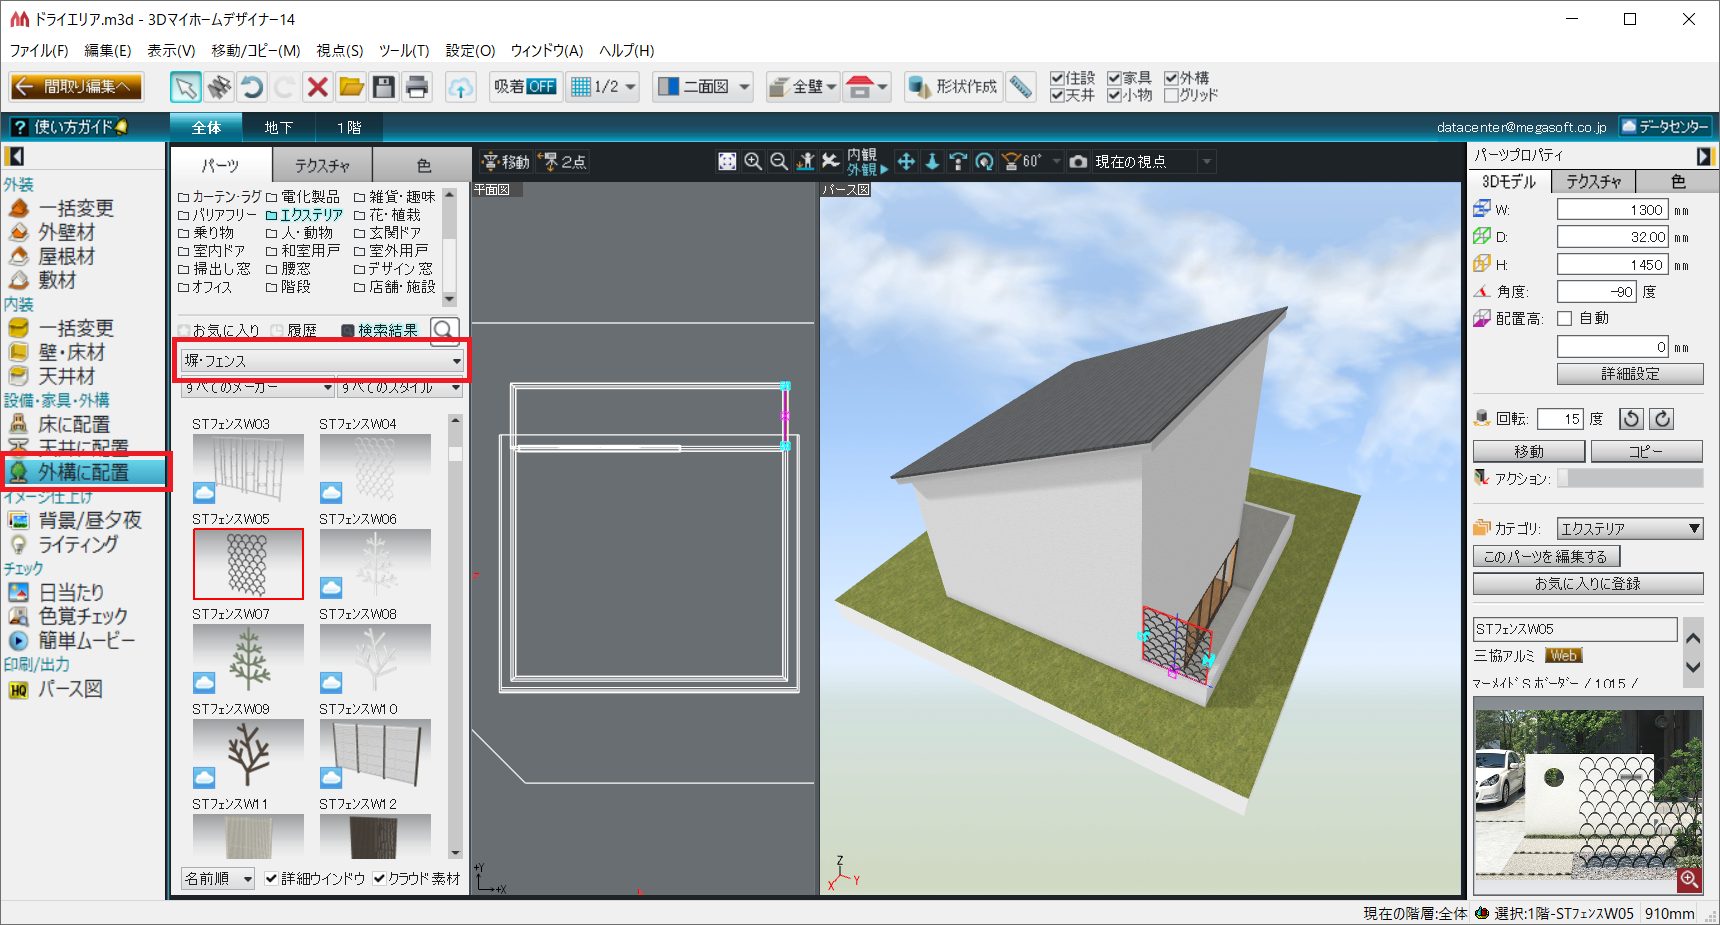Click the red X delete icon
This screenshot has height=925, width=1720.
(318, 87)
